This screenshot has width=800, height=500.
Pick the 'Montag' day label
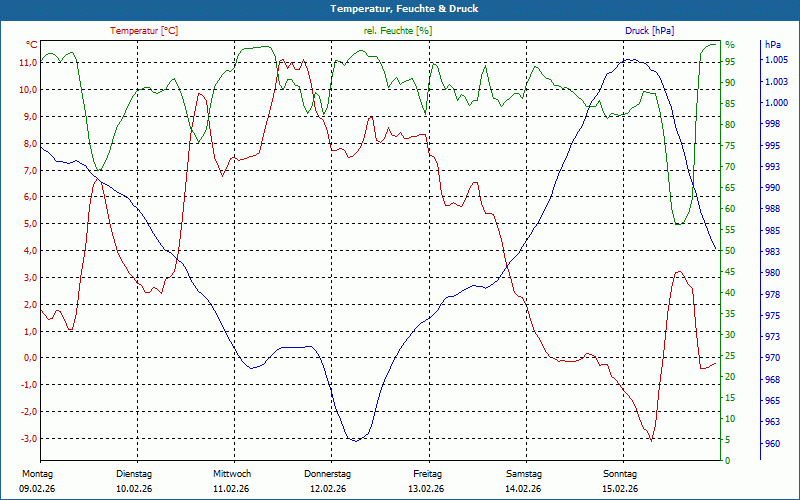pyautogui.click(x=37, y=474)
